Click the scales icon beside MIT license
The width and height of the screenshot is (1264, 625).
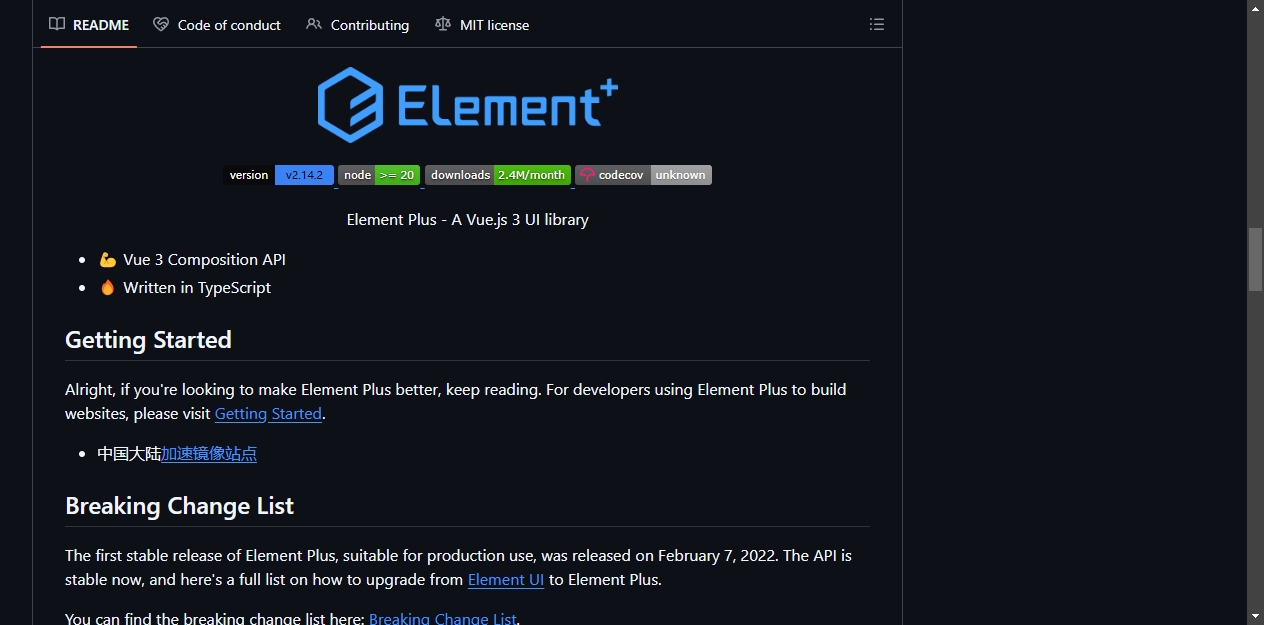(443, 25)
